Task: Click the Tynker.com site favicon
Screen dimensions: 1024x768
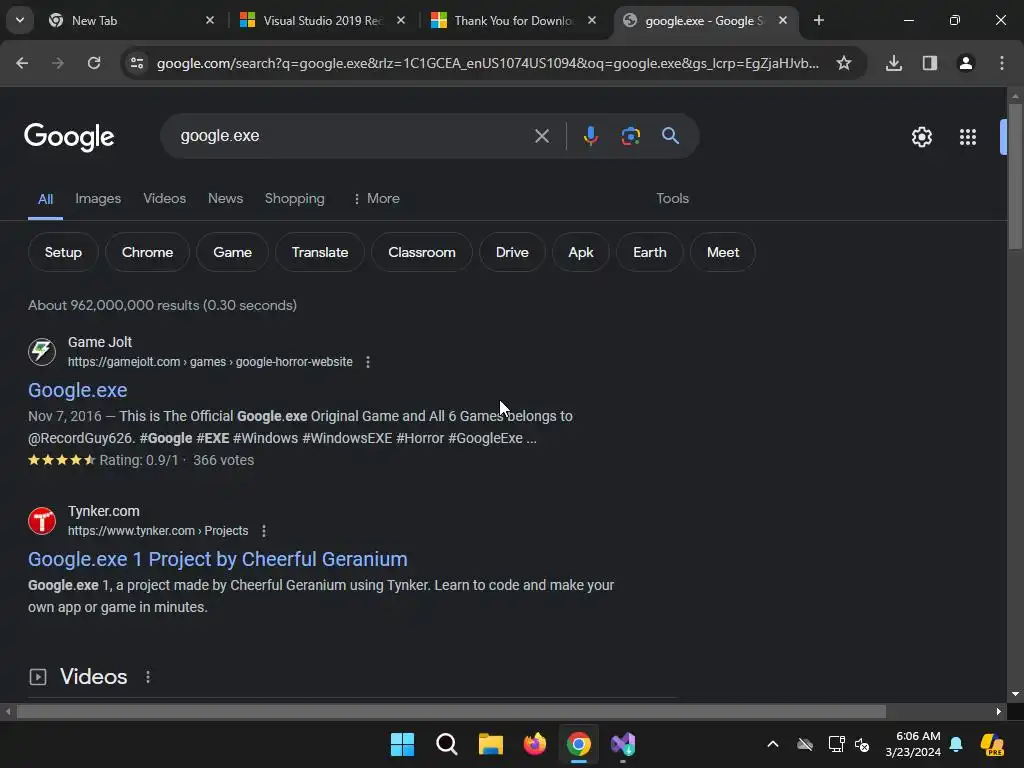Action: click(x=42, y=520)
